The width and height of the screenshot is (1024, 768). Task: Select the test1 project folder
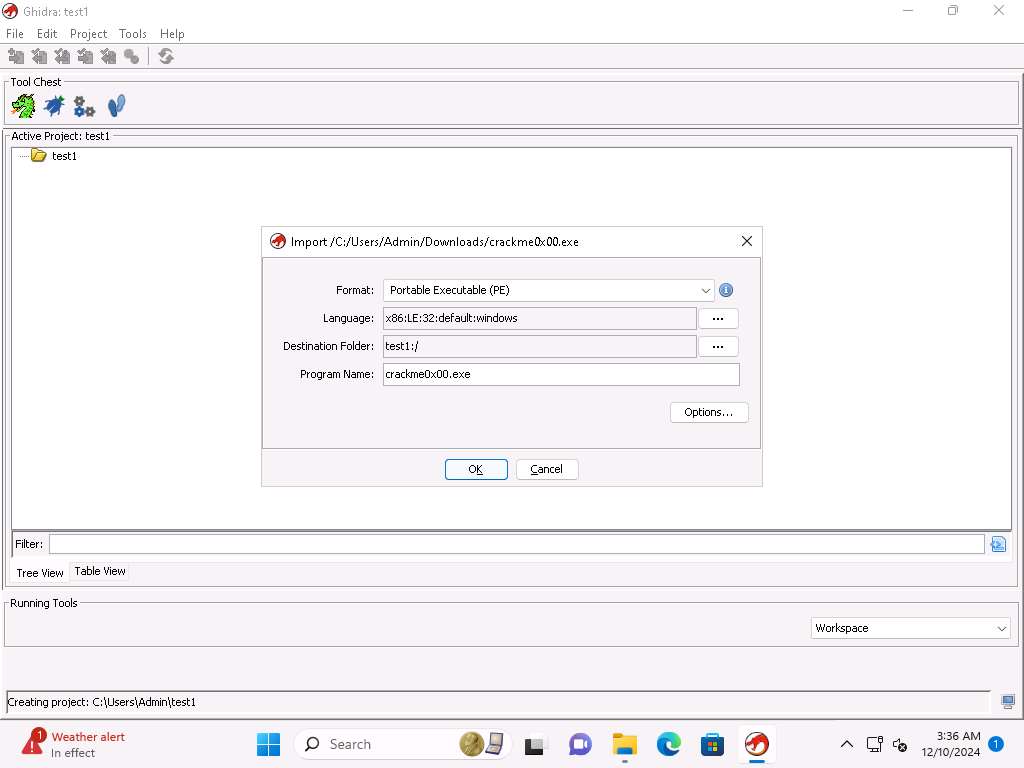tap(63, 156)
